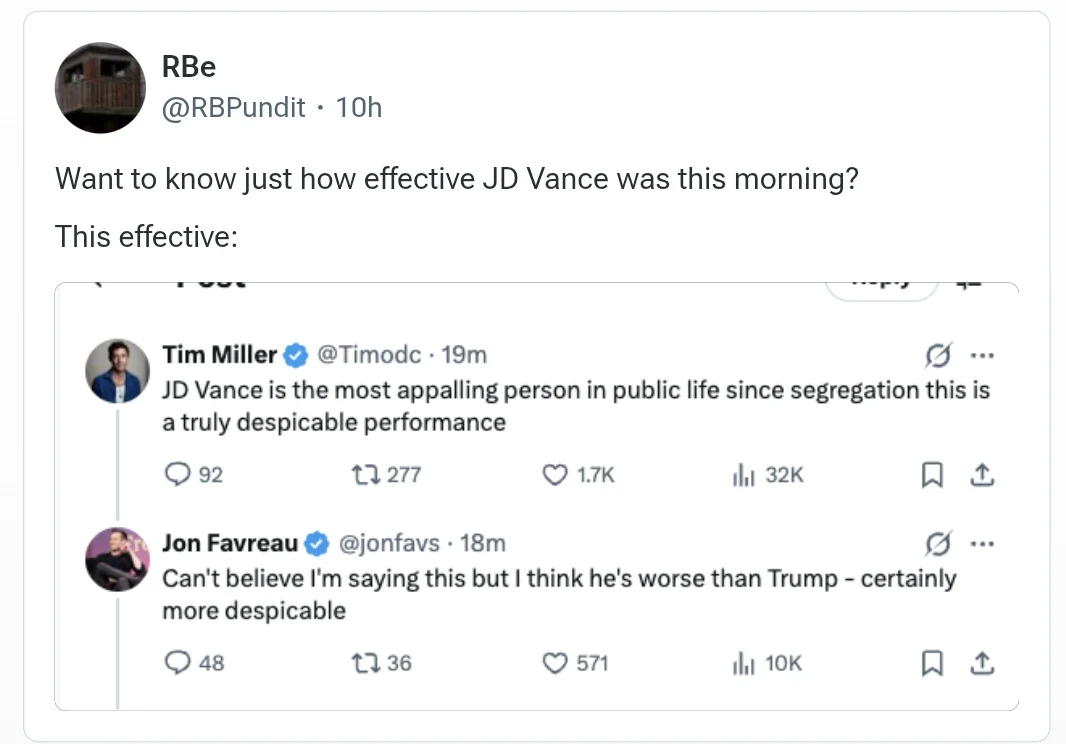Open Tim Miller's display name link

tap(219, 354)
